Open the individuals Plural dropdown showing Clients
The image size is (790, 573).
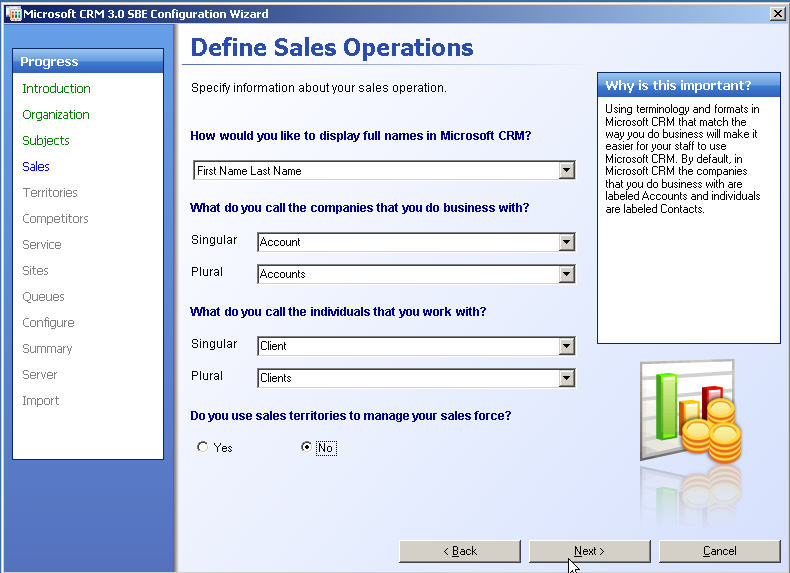[x=566, y=378]
